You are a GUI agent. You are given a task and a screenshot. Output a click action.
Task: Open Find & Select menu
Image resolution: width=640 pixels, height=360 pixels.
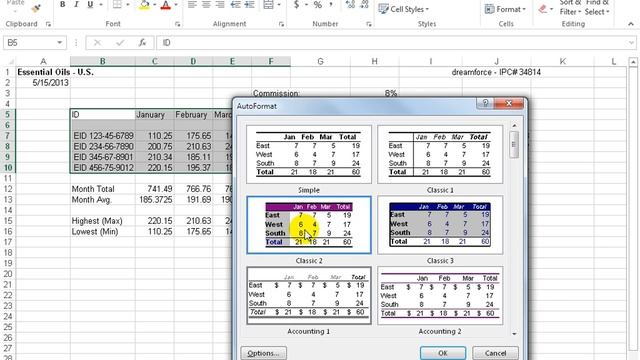(x=597, y=8)
